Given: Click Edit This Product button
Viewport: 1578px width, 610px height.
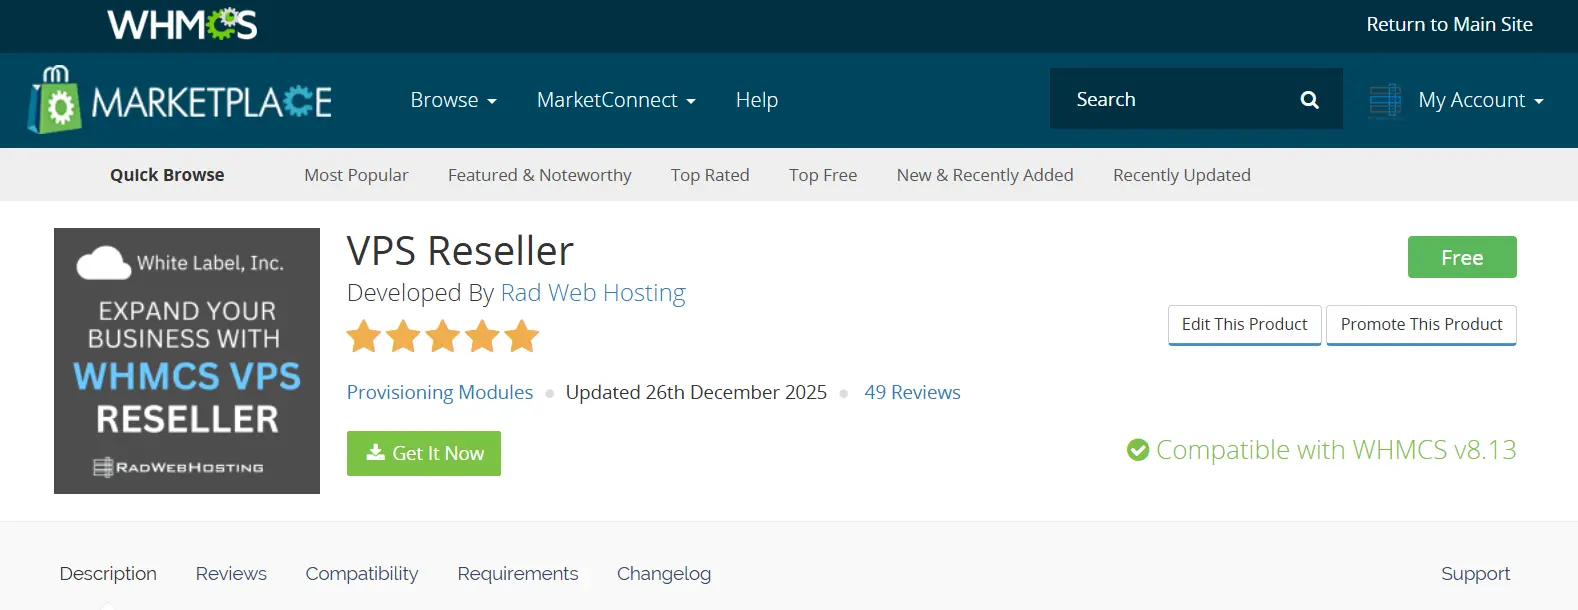Looking at the screenshot, I should coord(1245,325).
